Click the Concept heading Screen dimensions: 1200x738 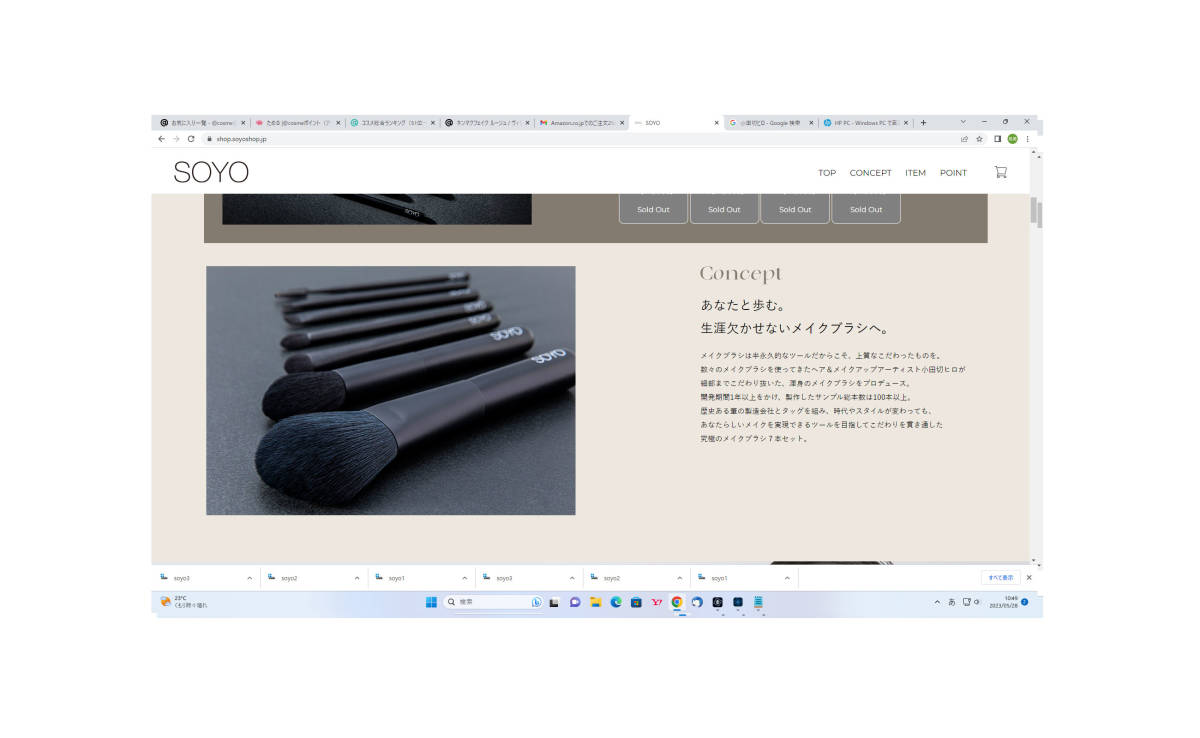pos(740,274)
